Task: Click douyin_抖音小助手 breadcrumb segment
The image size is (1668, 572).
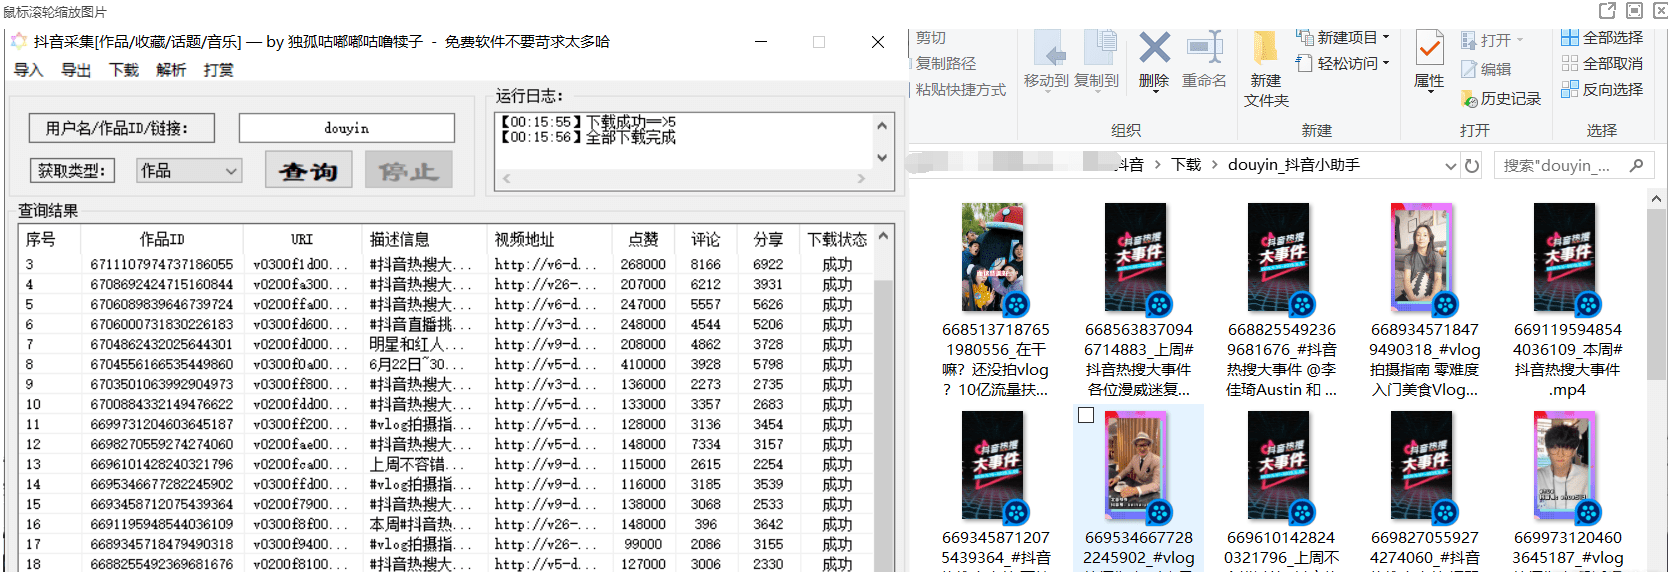Action: [1294, 165]
